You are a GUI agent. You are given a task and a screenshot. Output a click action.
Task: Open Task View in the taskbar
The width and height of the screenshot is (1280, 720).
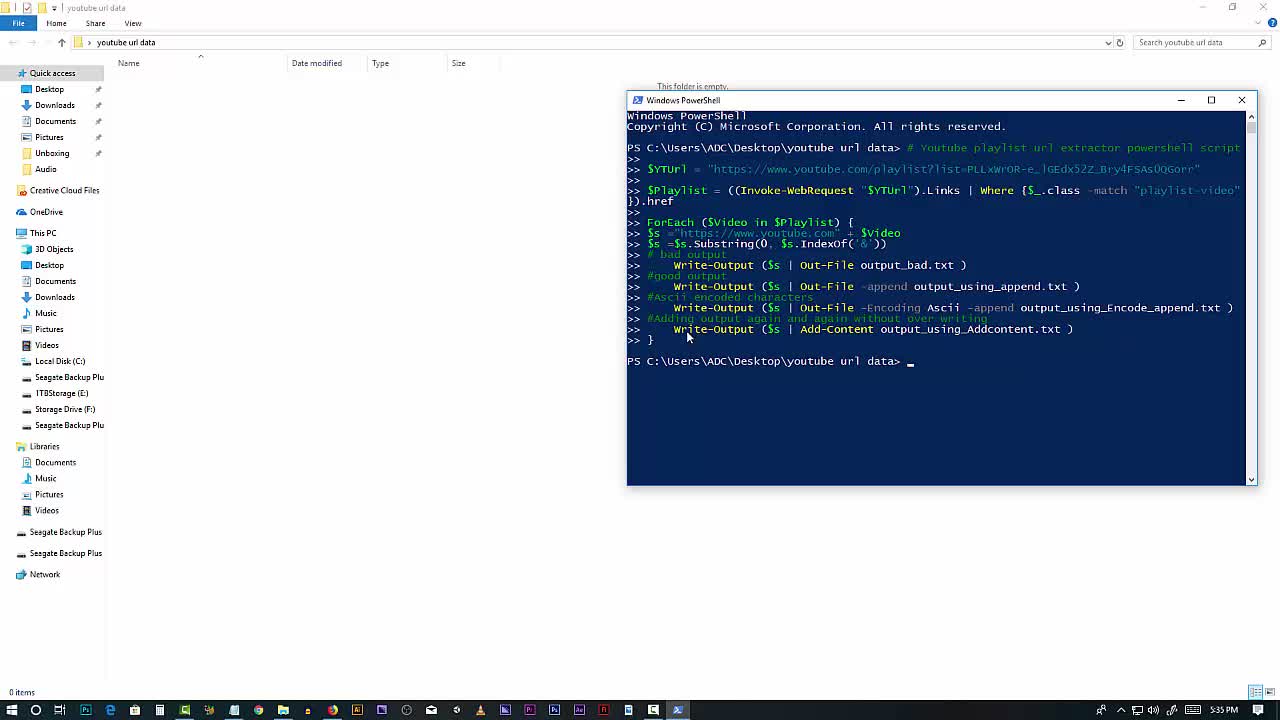(60, 710)
